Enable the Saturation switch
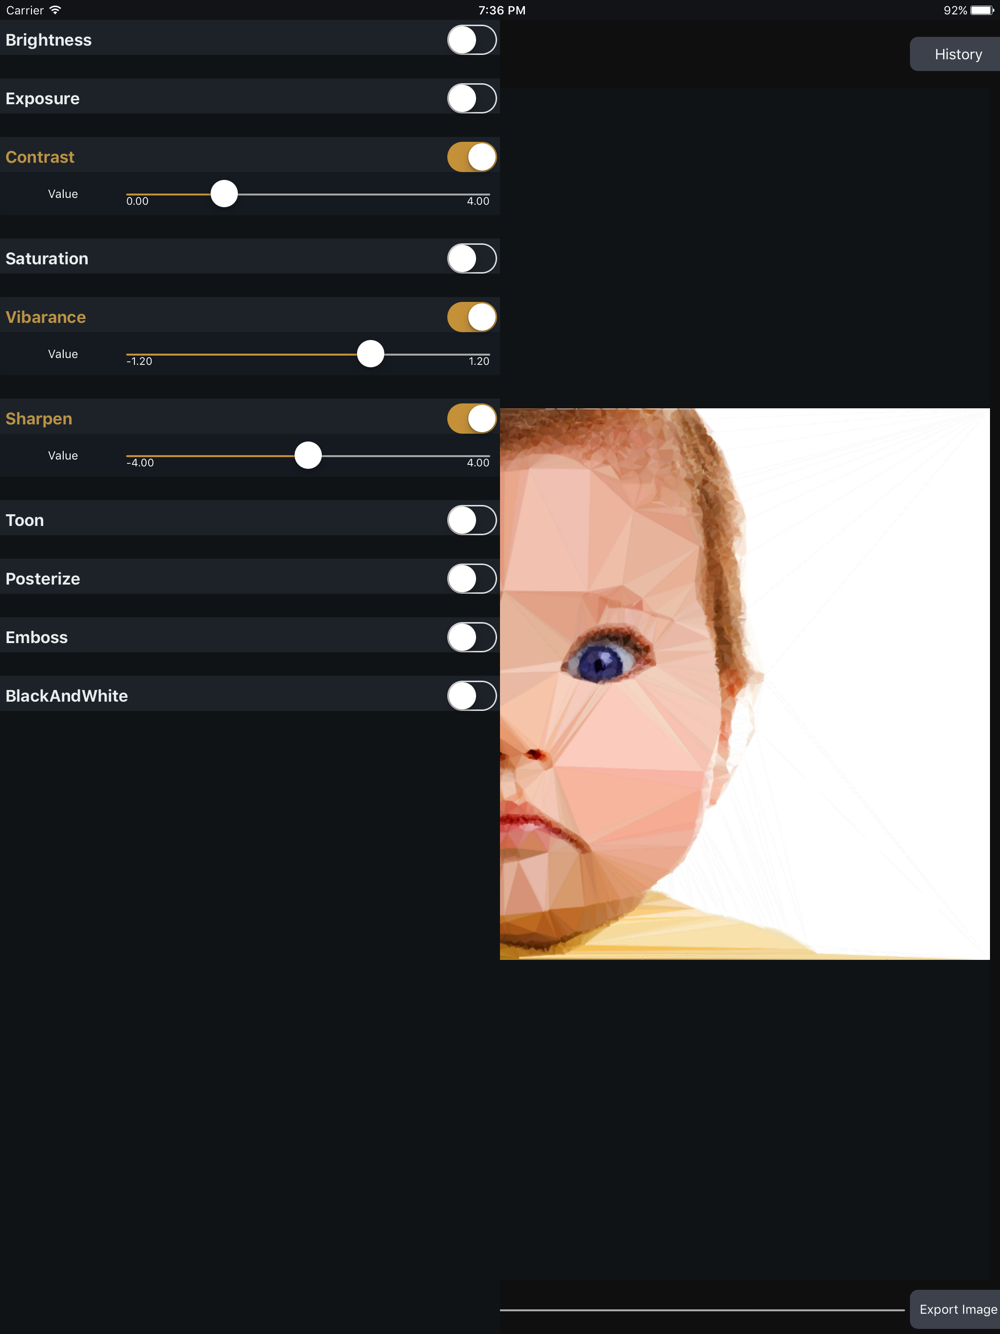The image size is (1000, 1334). (x=472, y=259)
